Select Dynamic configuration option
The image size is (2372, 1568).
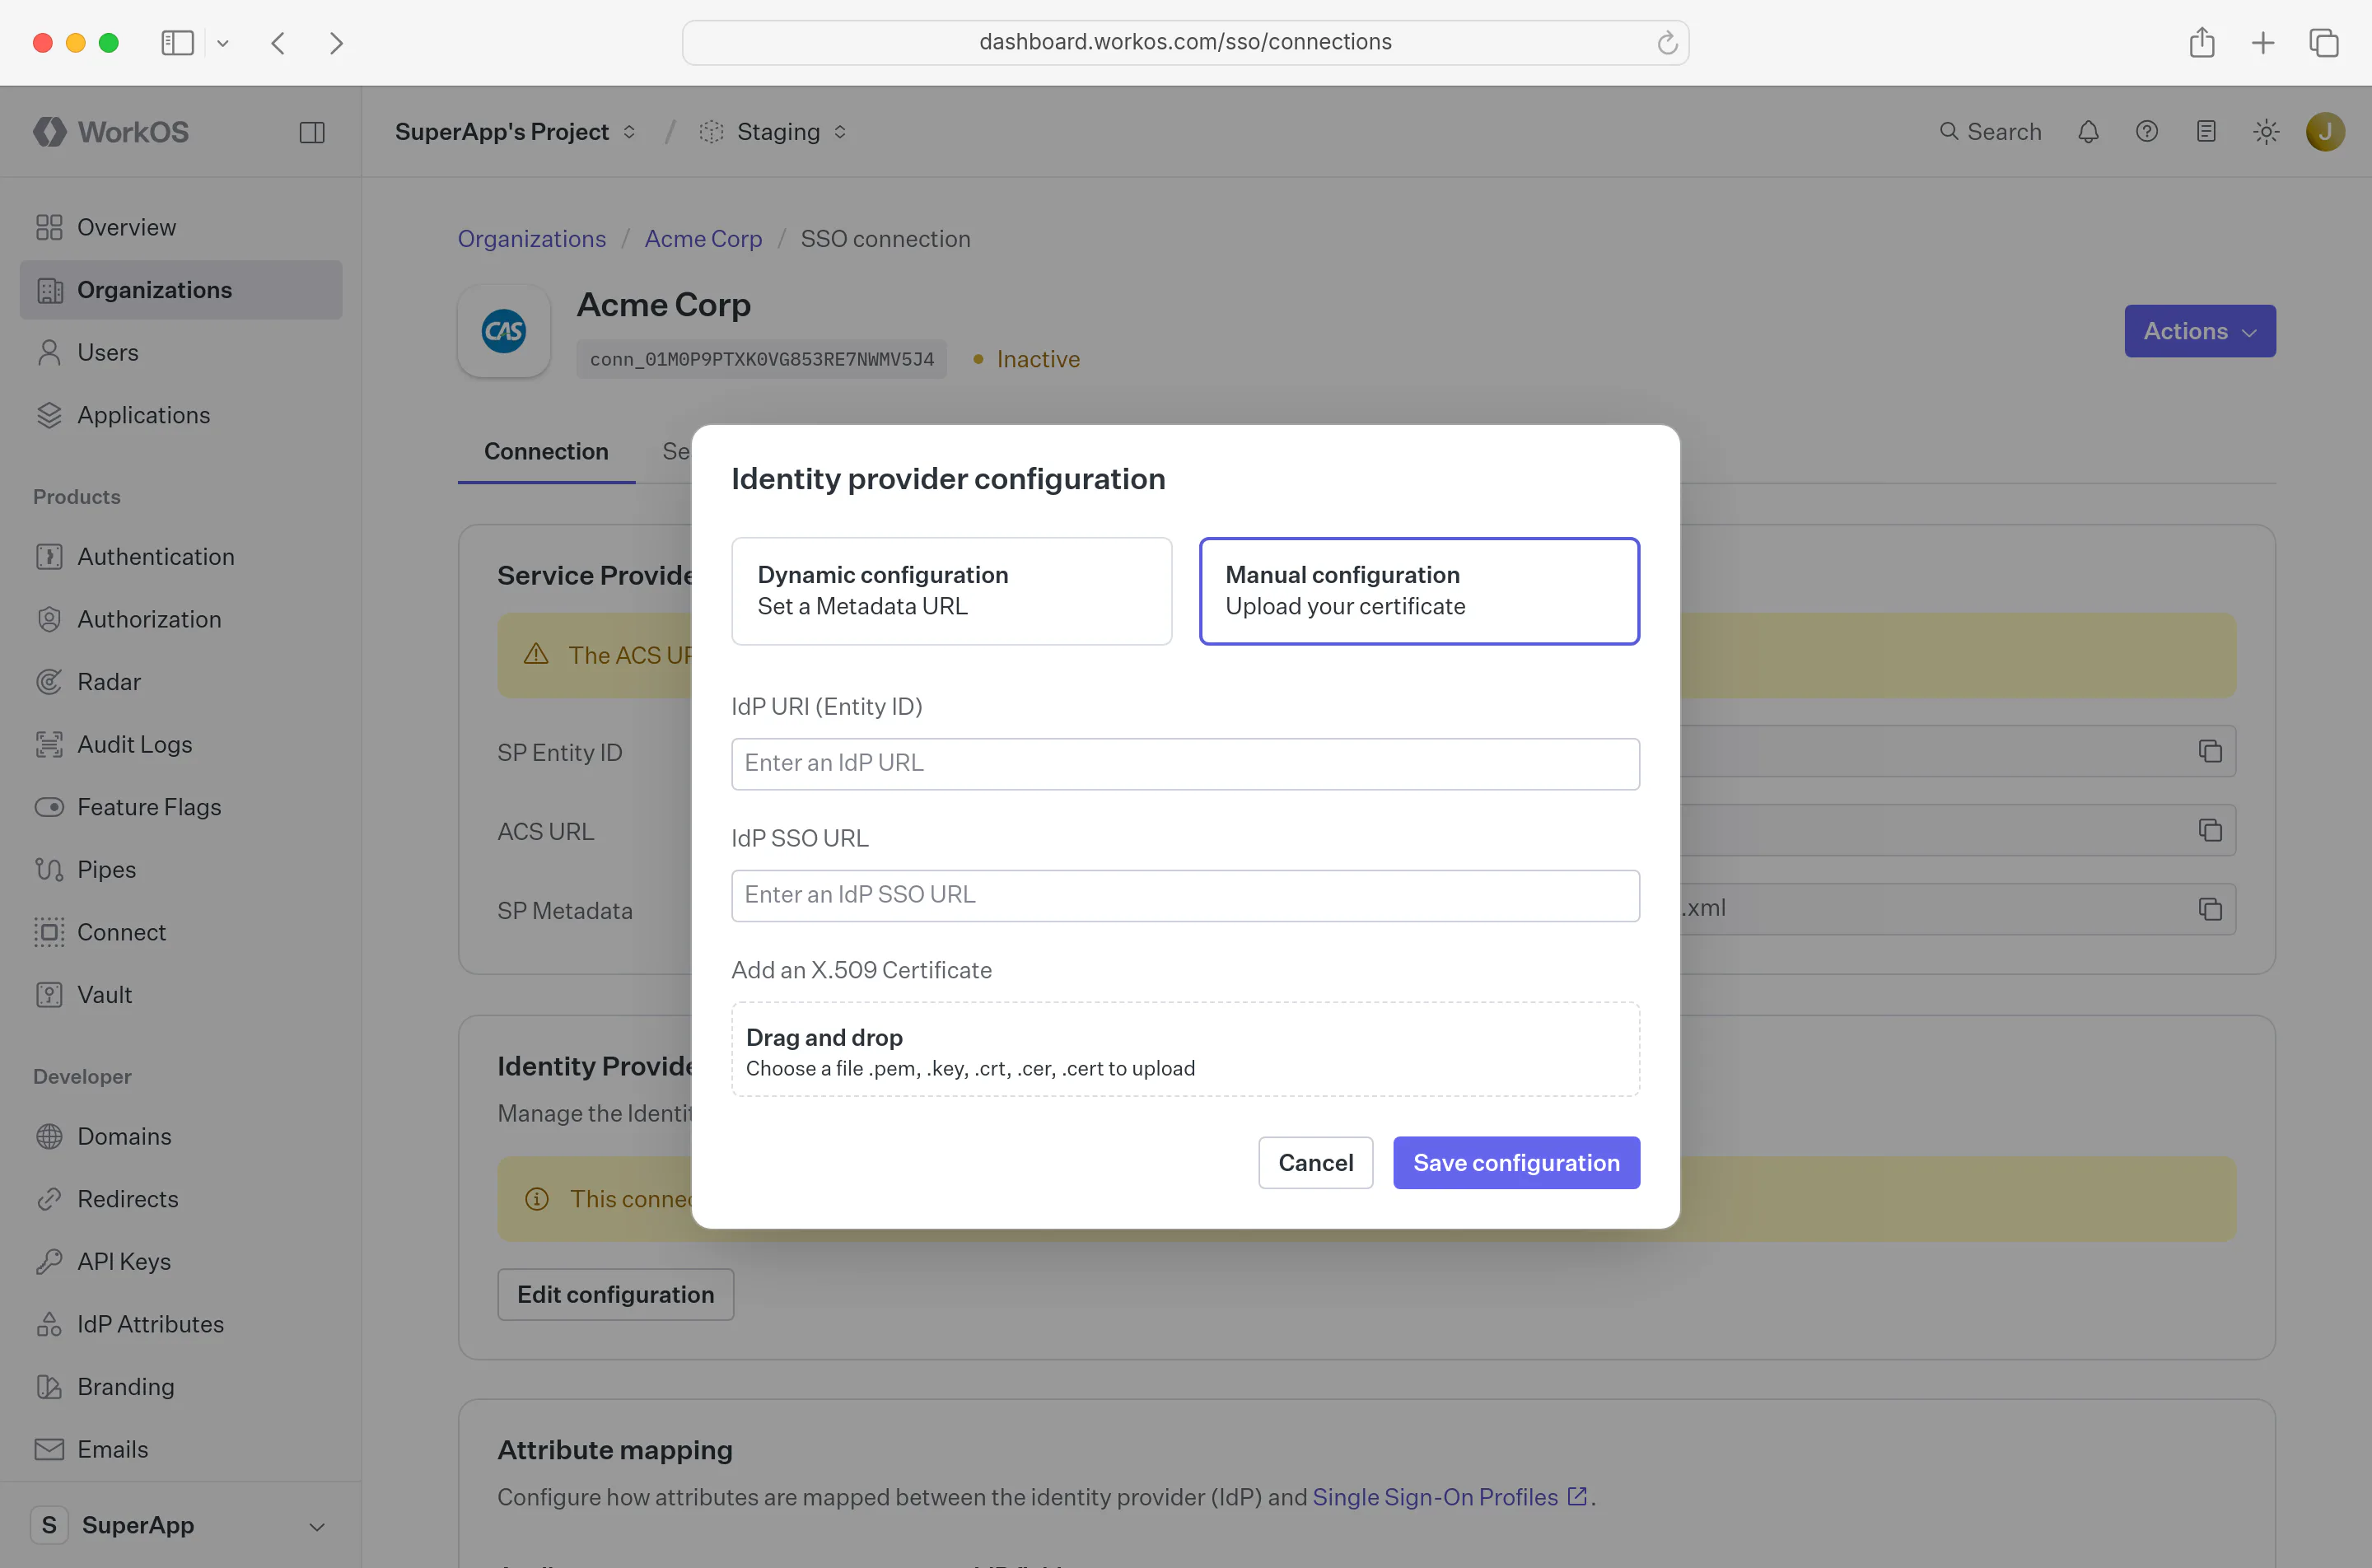pyautogui.click(x=951, y=591)
